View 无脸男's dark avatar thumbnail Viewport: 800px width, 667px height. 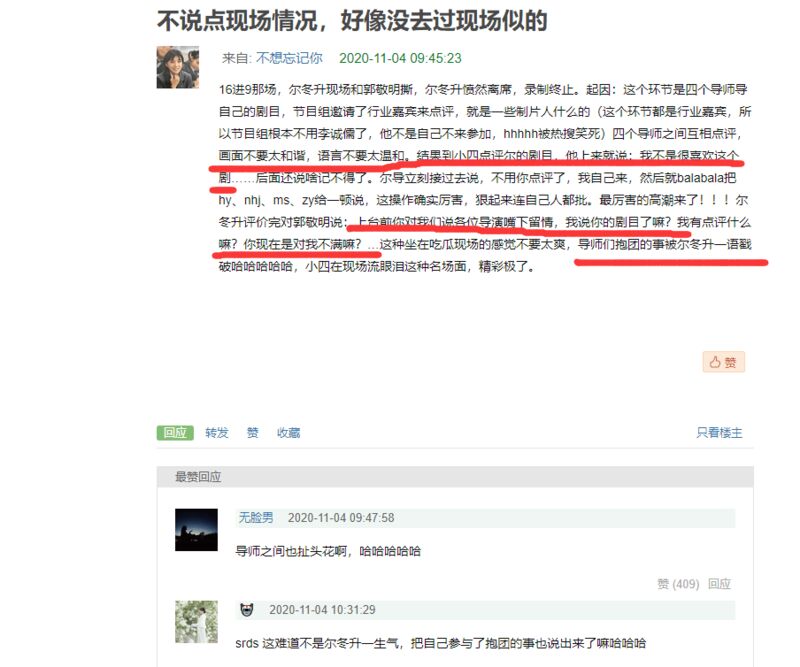click(196, 530)
